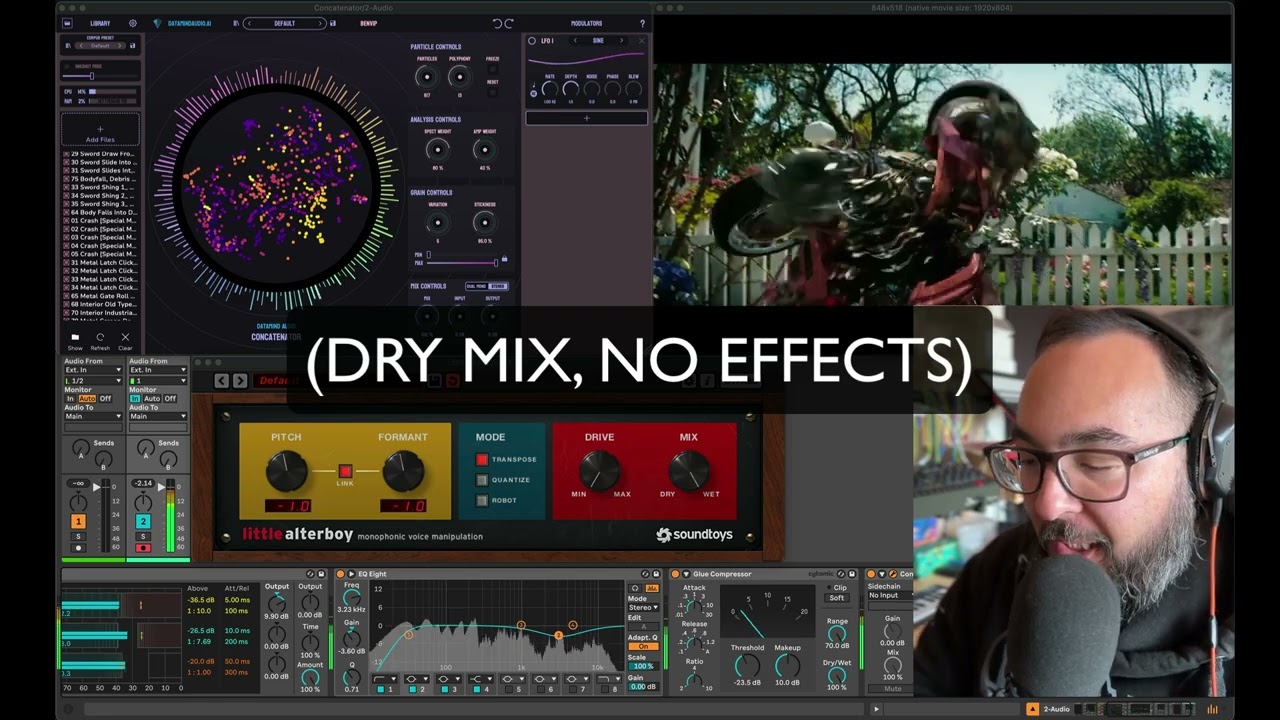Click the PITCH knob on Little AlterBoy
1280x720 pixels.
286,471
